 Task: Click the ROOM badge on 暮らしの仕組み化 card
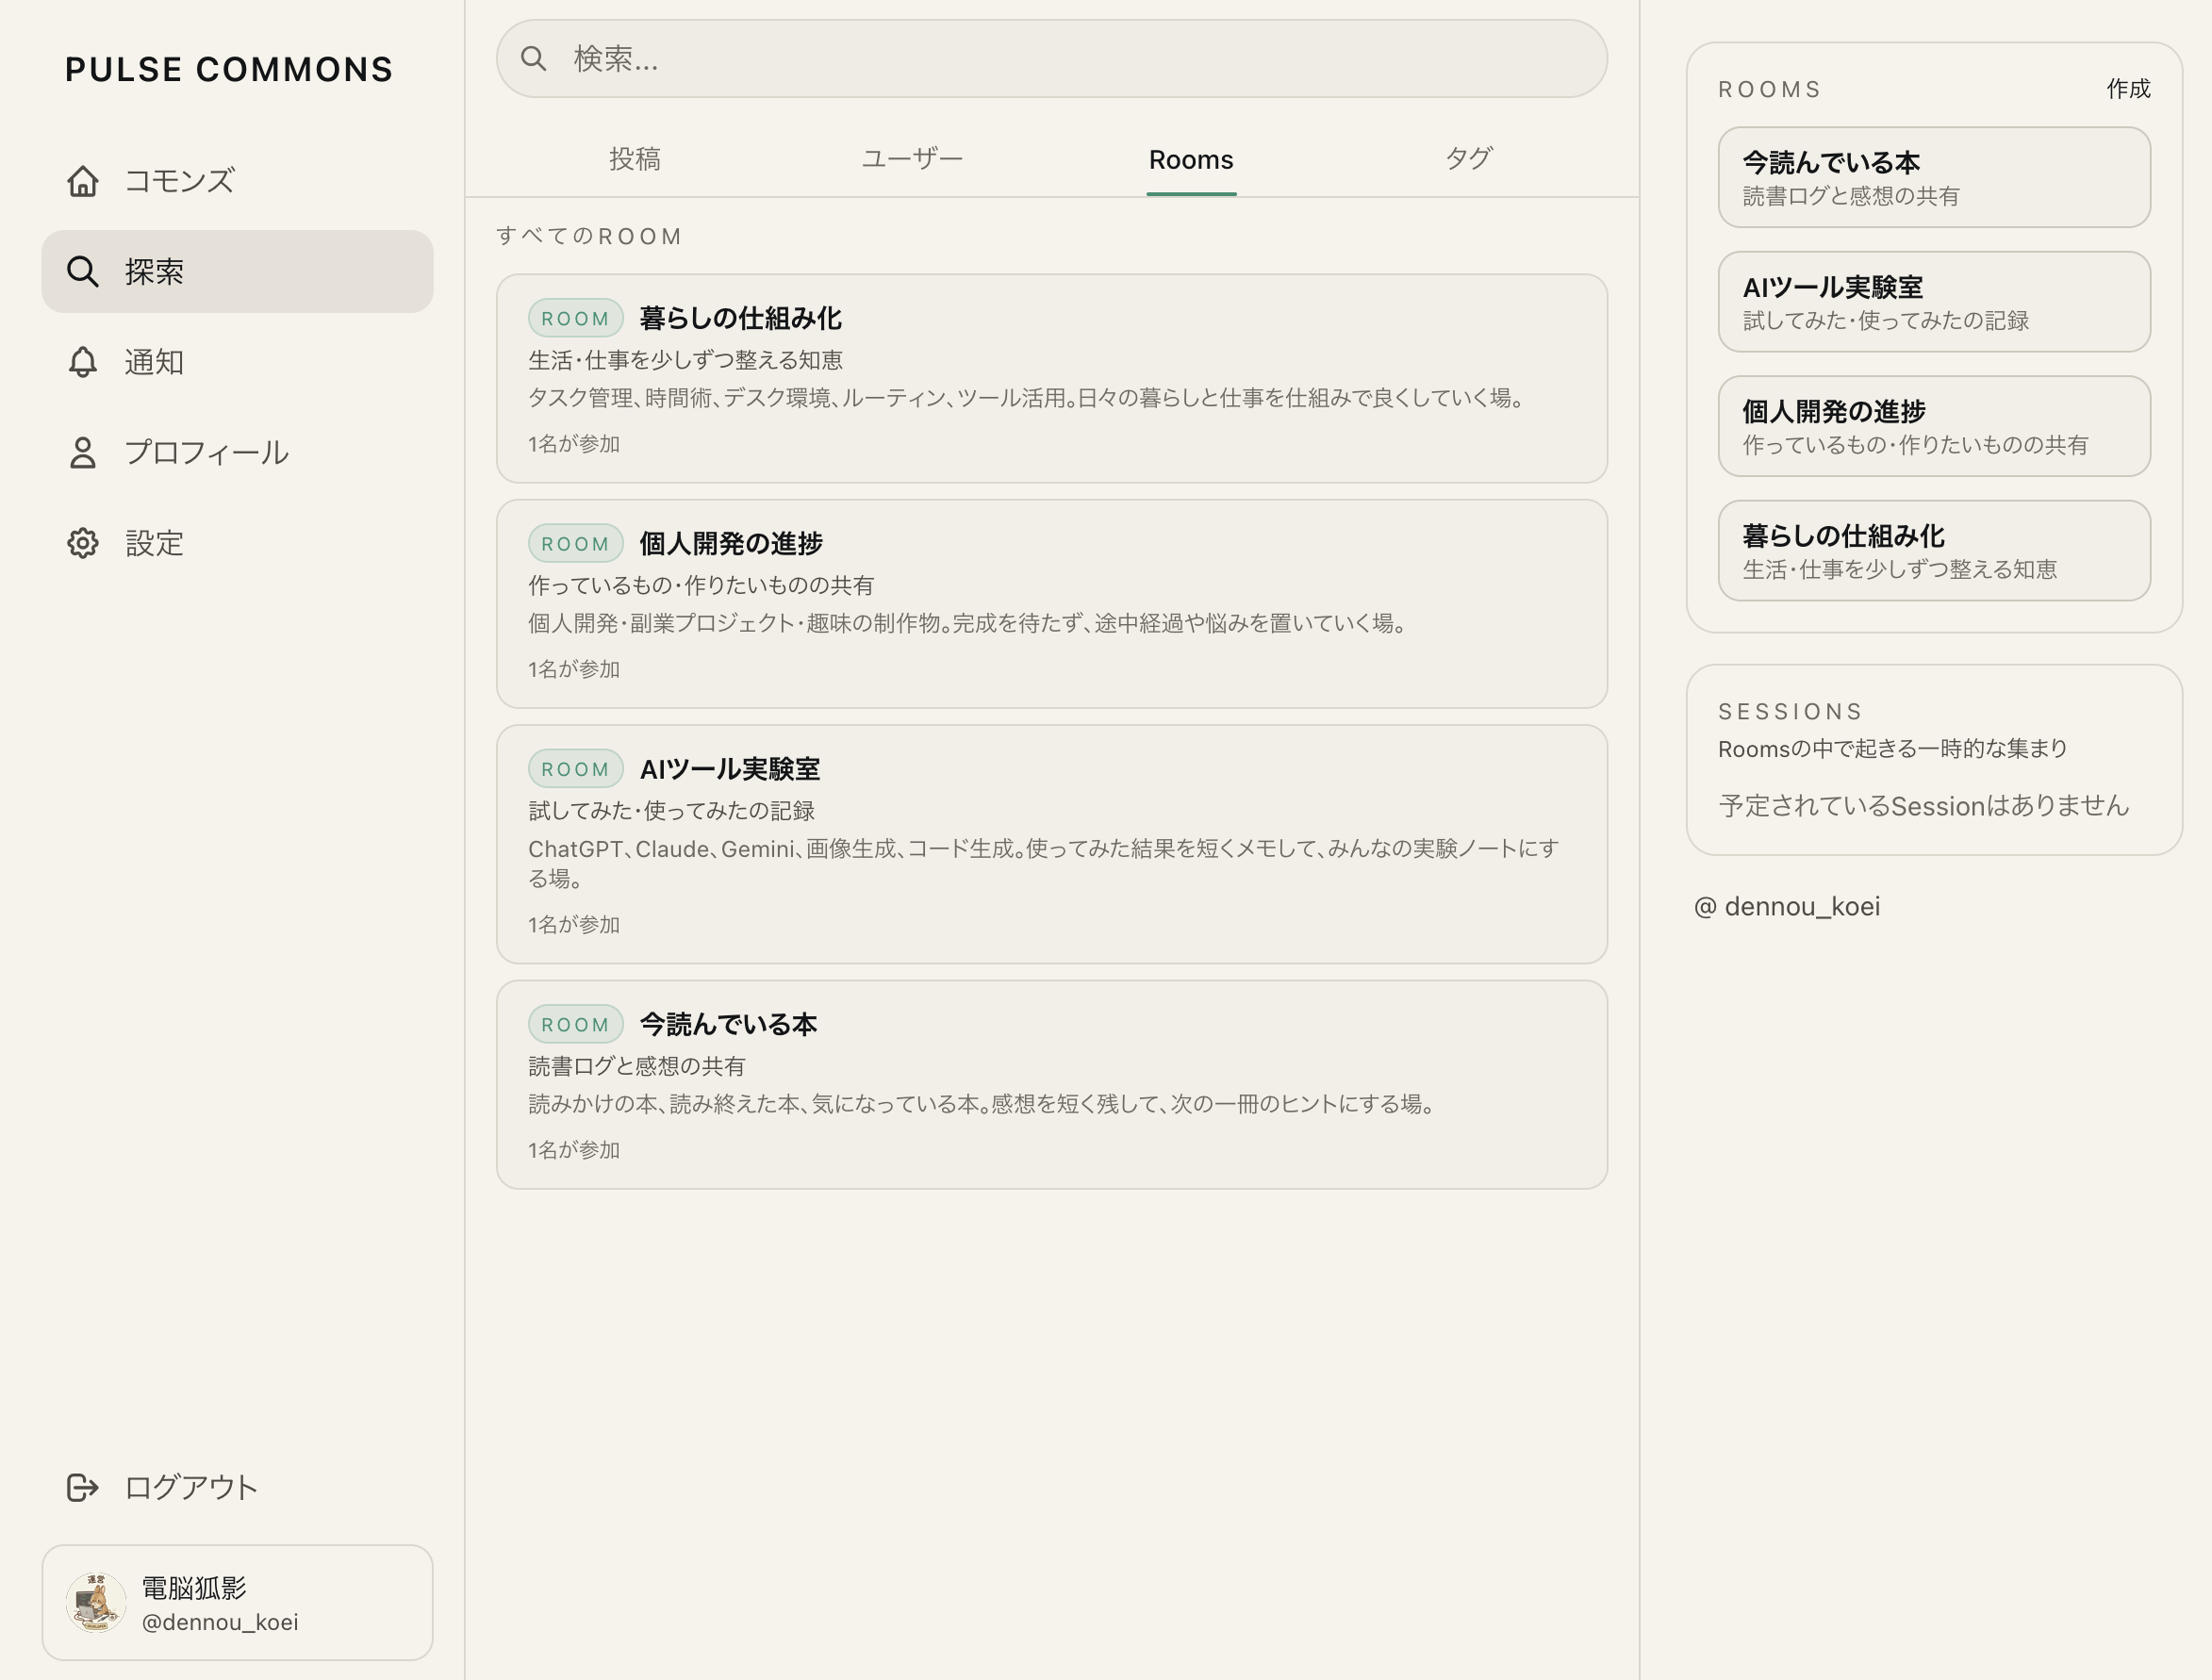pyautogui.click(x=575, y=317)
